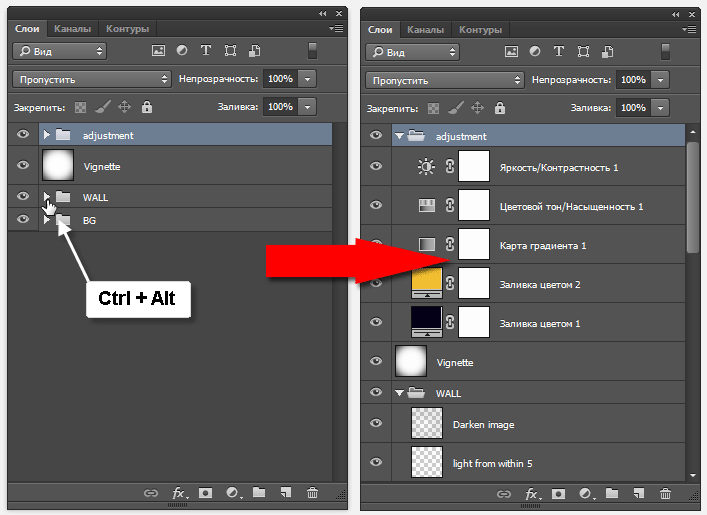Hide Яркость/Контрастность 1 layer
Viewport: 707px width, 515px height.
(x=376, y=166)
